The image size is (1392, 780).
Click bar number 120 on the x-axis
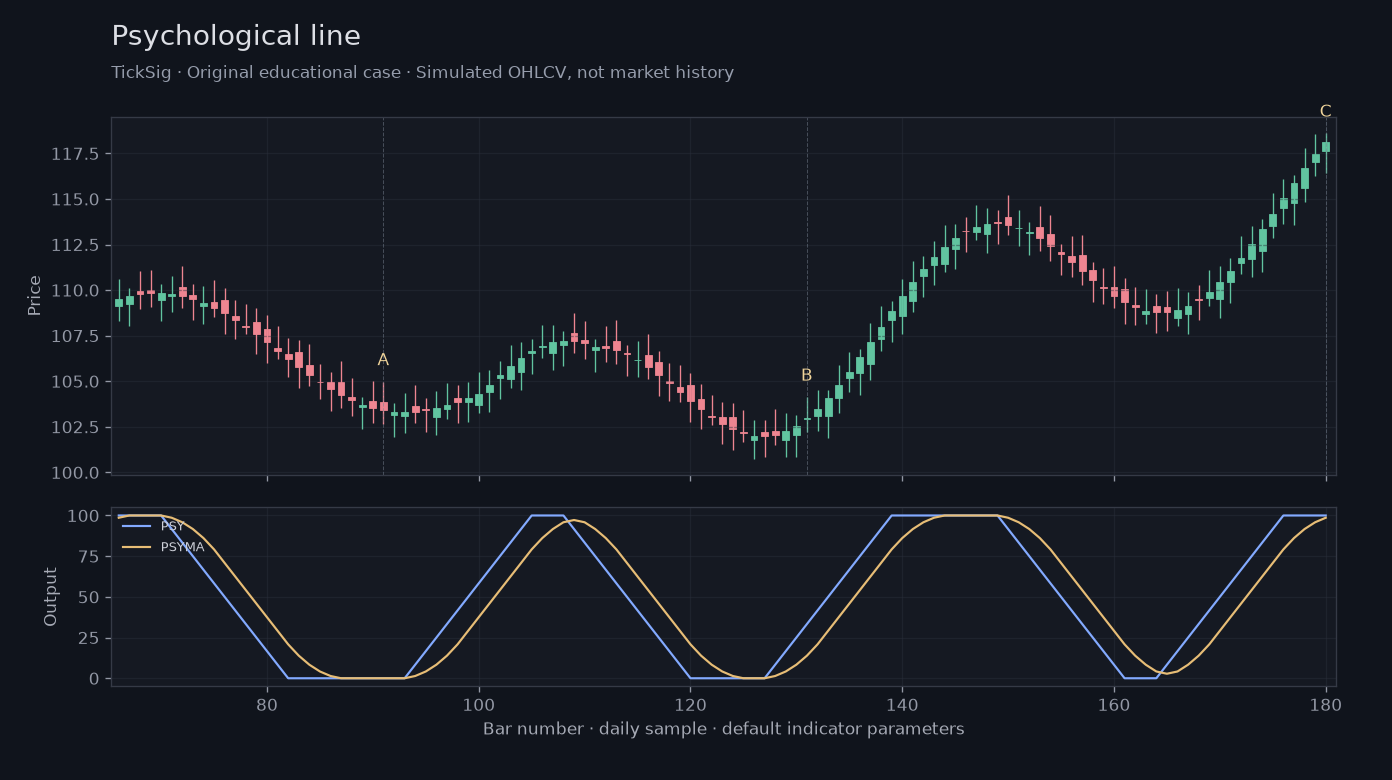690,703
